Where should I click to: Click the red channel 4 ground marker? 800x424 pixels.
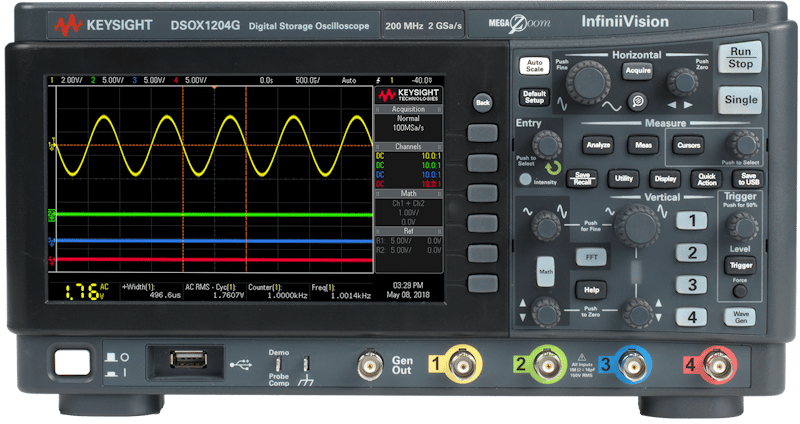tap(52, 260)
